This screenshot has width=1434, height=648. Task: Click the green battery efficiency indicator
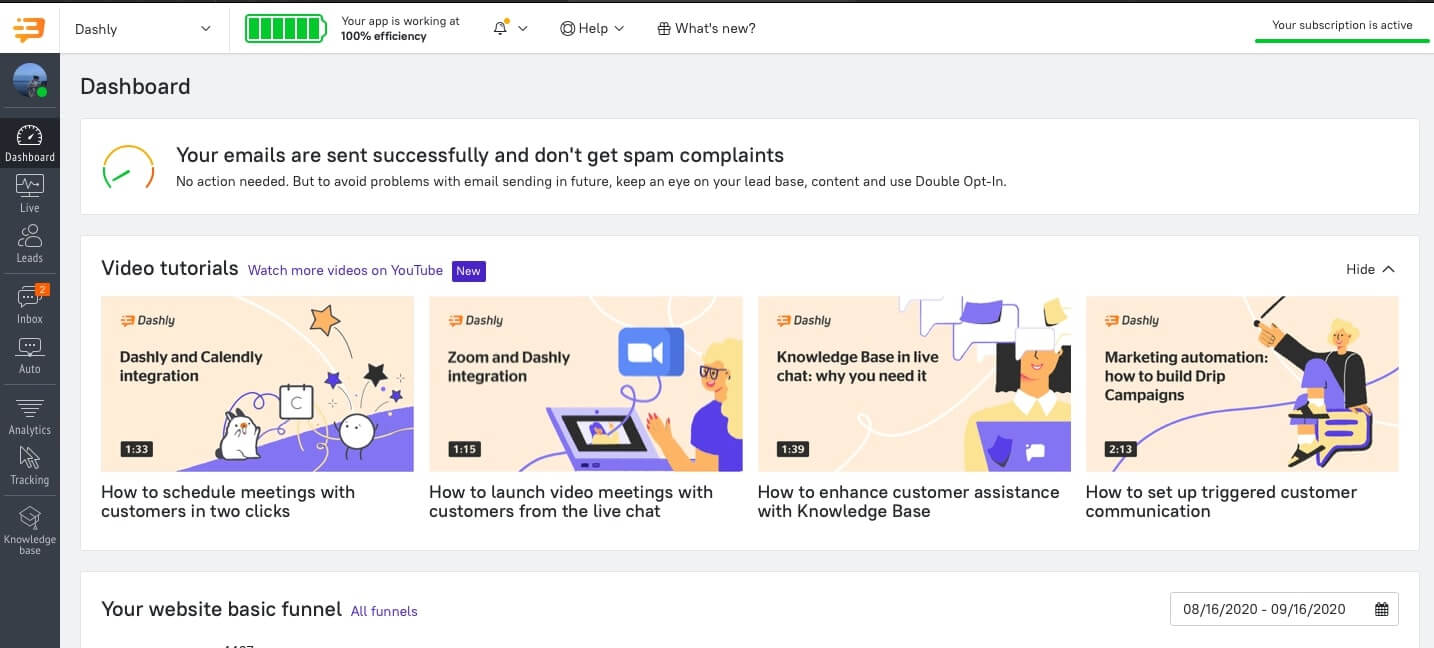click(x=285, y=29)
